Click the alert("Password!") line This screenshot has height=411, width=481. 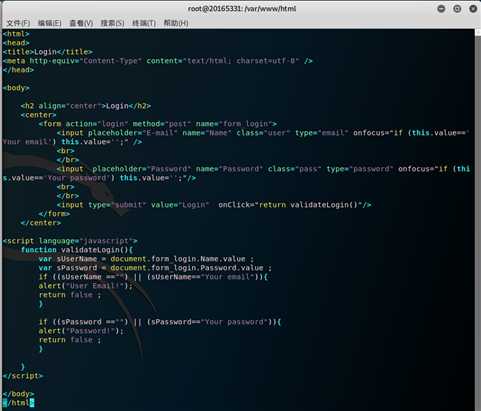[81, 331]
